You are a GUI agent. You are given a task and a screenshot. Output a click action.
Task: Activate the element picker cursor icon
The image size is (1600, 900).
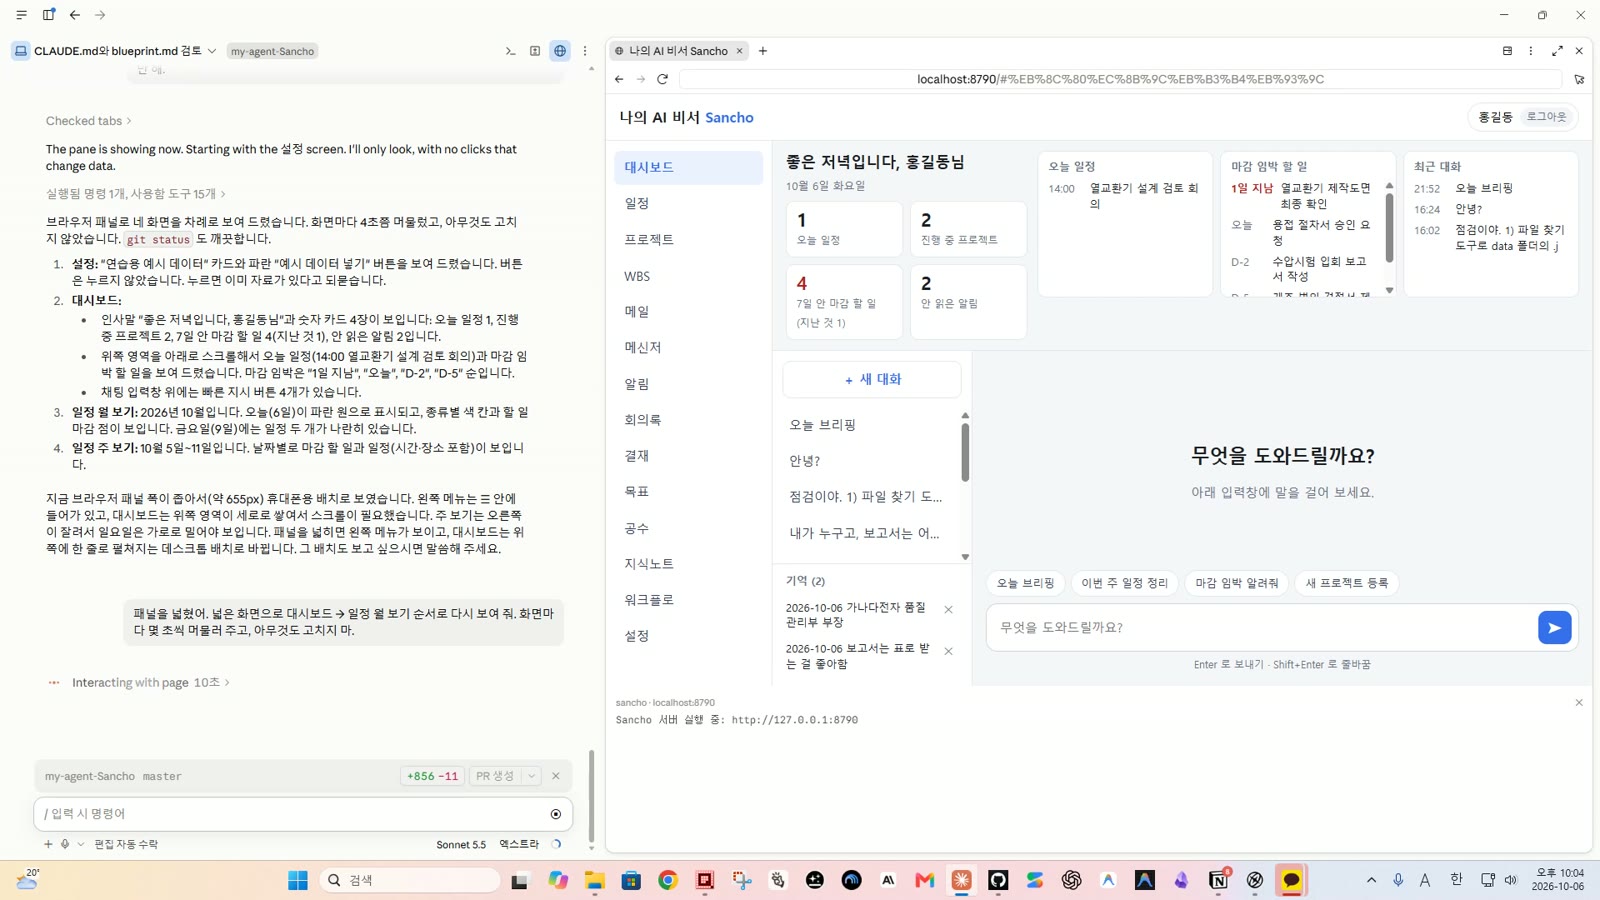(1579, 79)
